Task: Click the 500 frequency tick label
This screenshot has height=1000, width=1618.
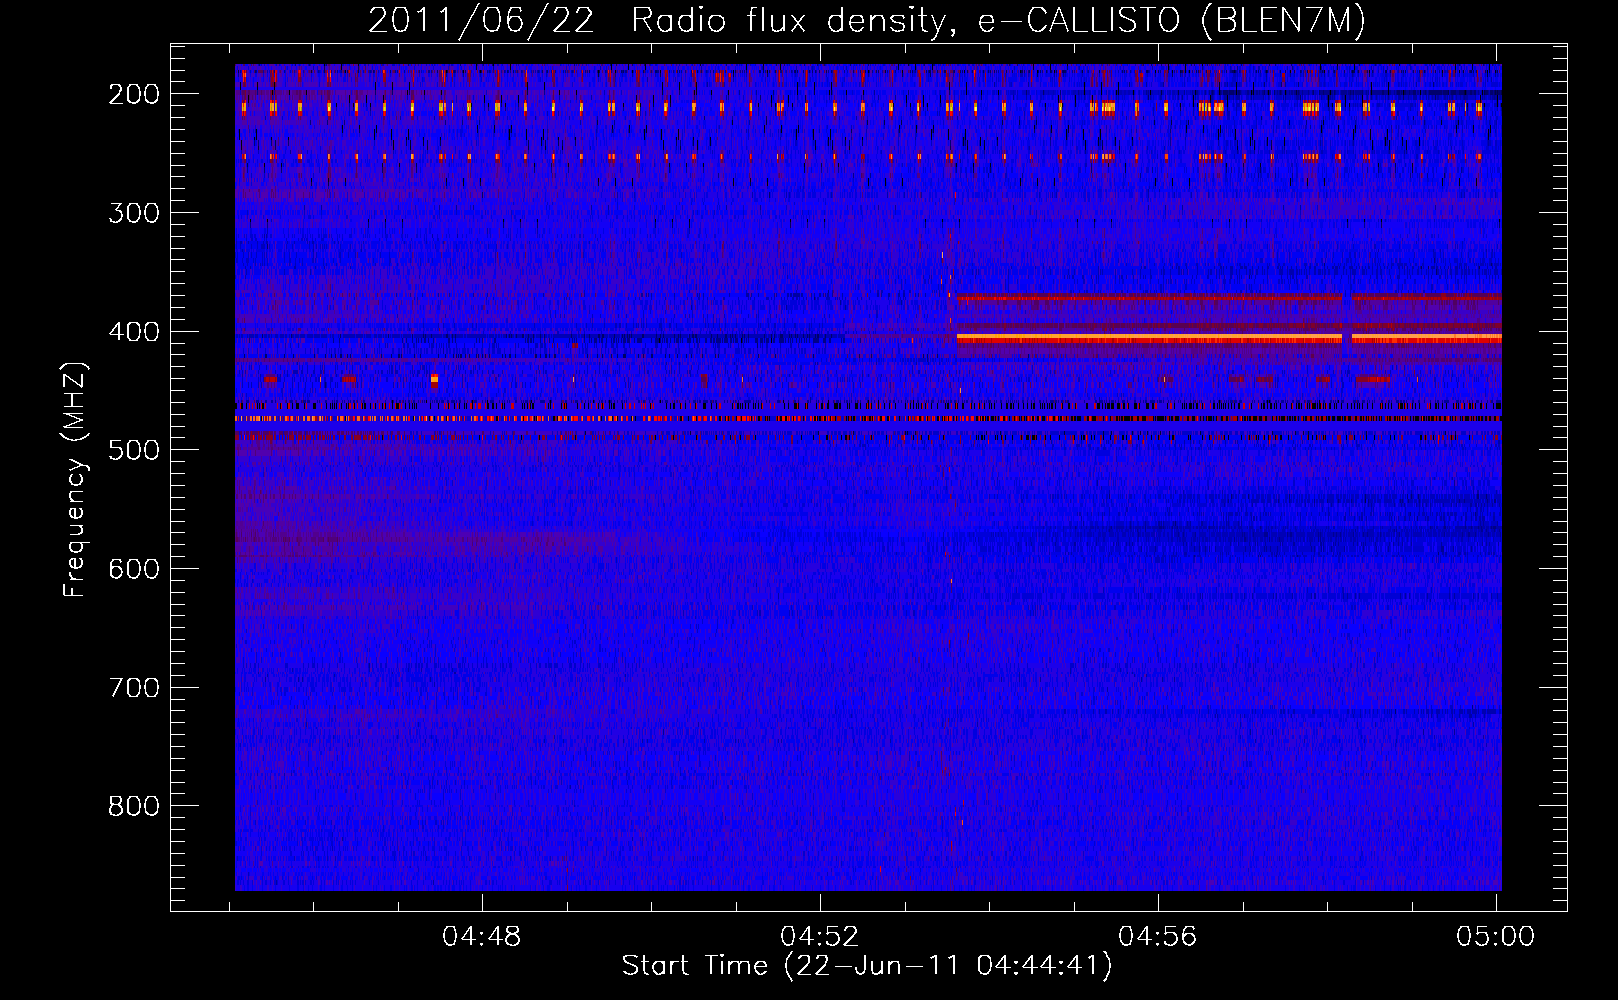Action: [134, 450]
